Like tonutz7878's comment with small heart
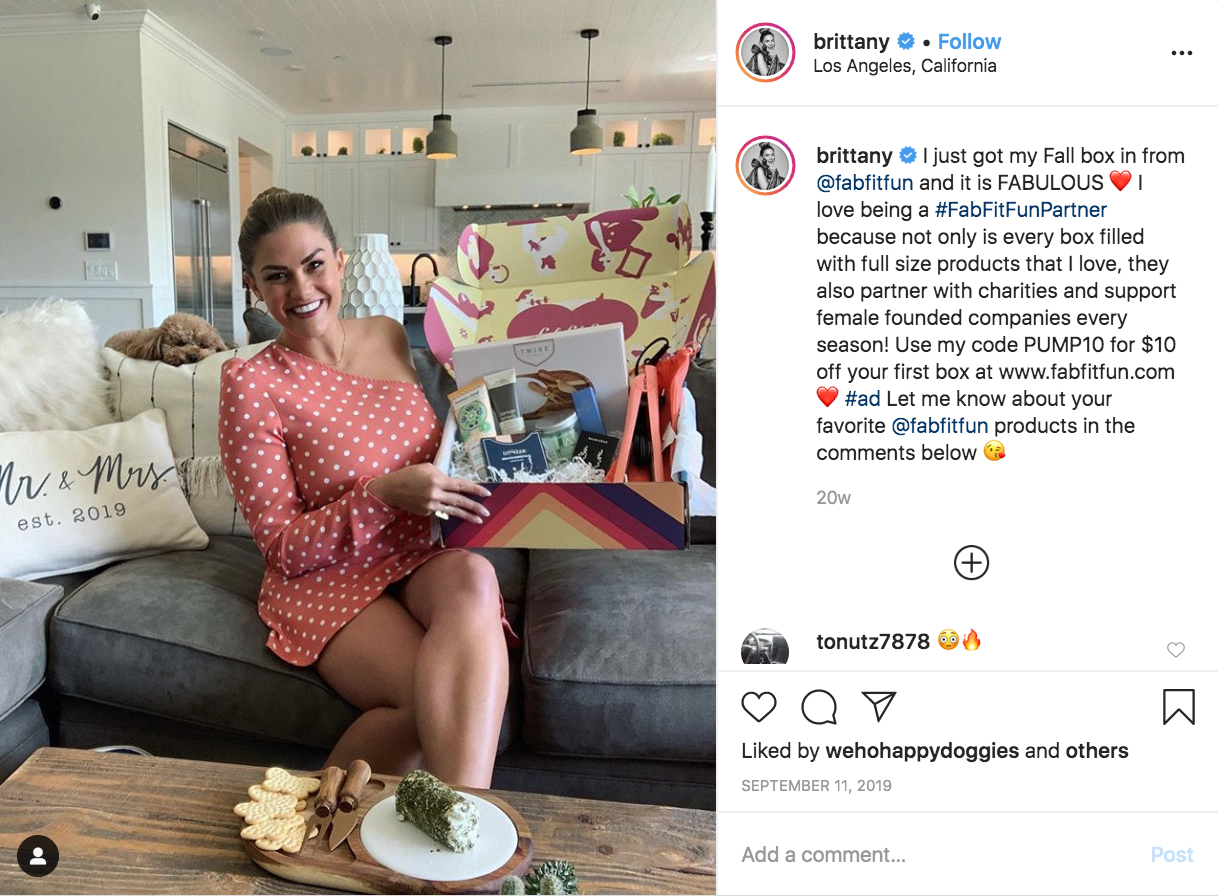The height and width of the screenshot is (896, 1218). [1176, 650]
